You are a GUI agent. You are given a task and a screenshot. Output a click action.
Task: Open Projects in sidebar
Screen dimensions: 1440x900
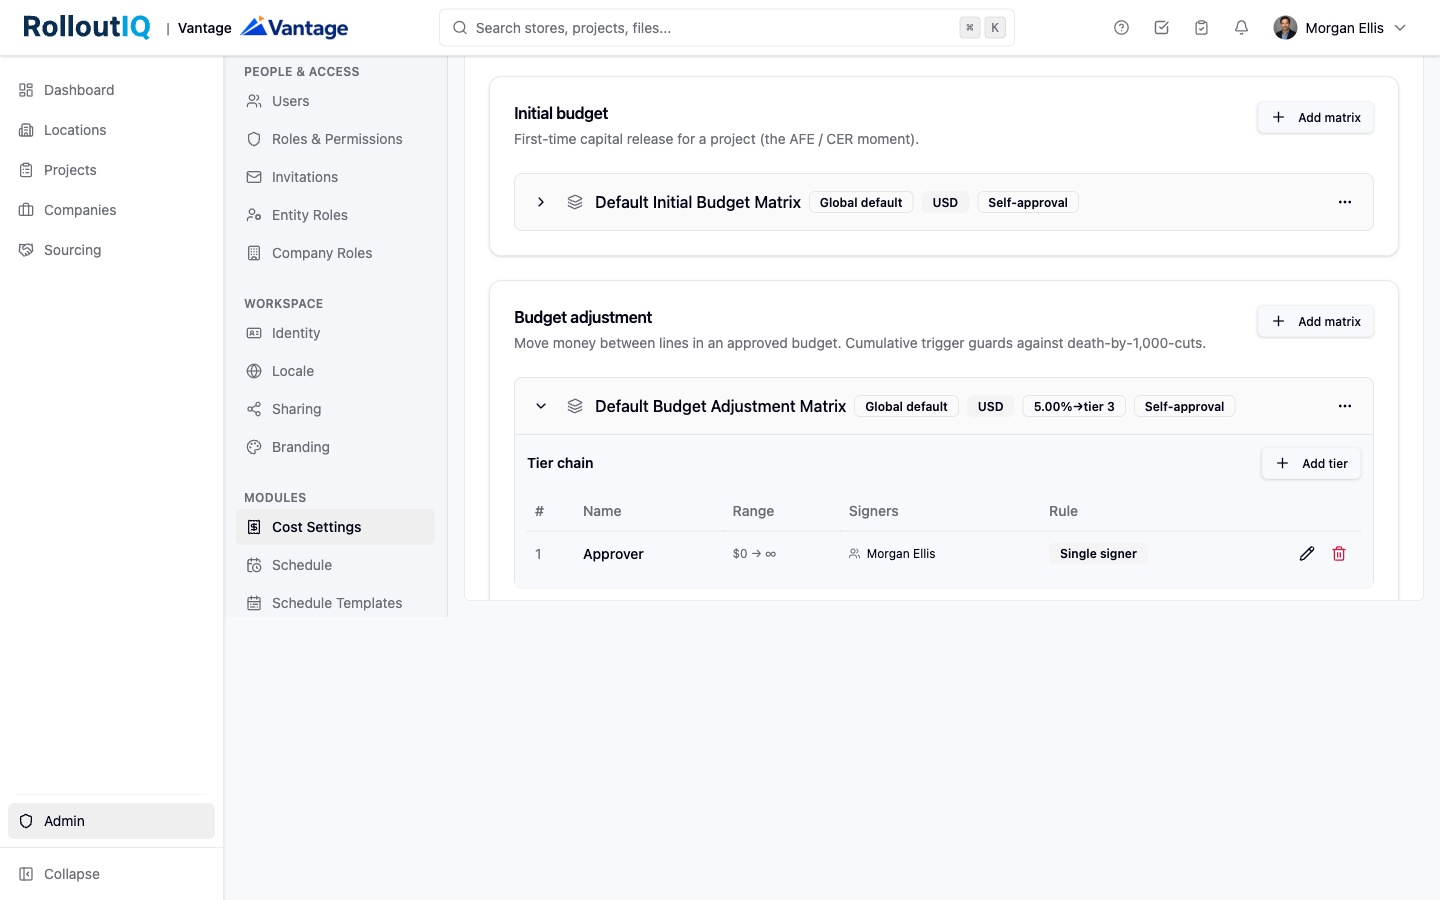[111, 170]
